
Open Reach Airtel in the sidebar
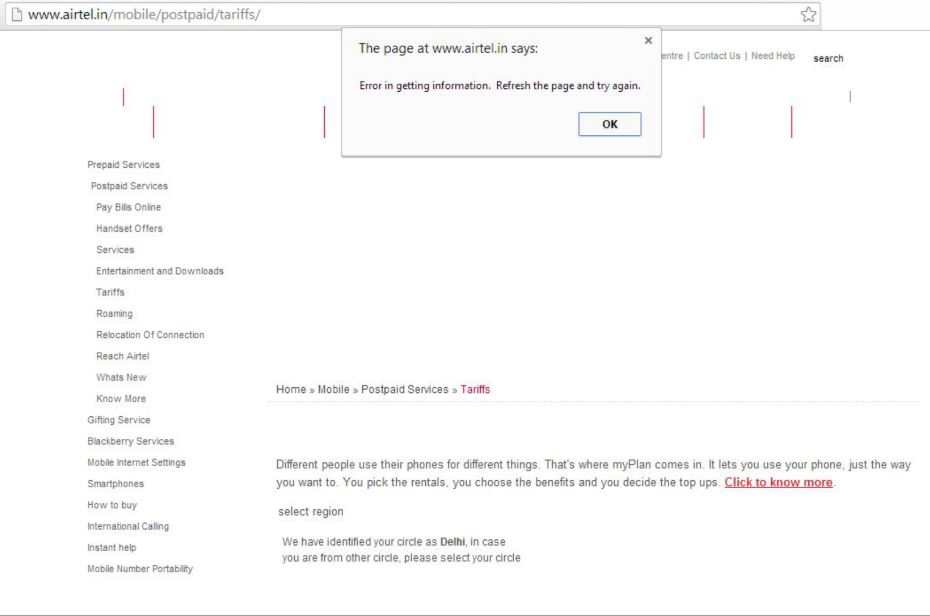[123, 356]
